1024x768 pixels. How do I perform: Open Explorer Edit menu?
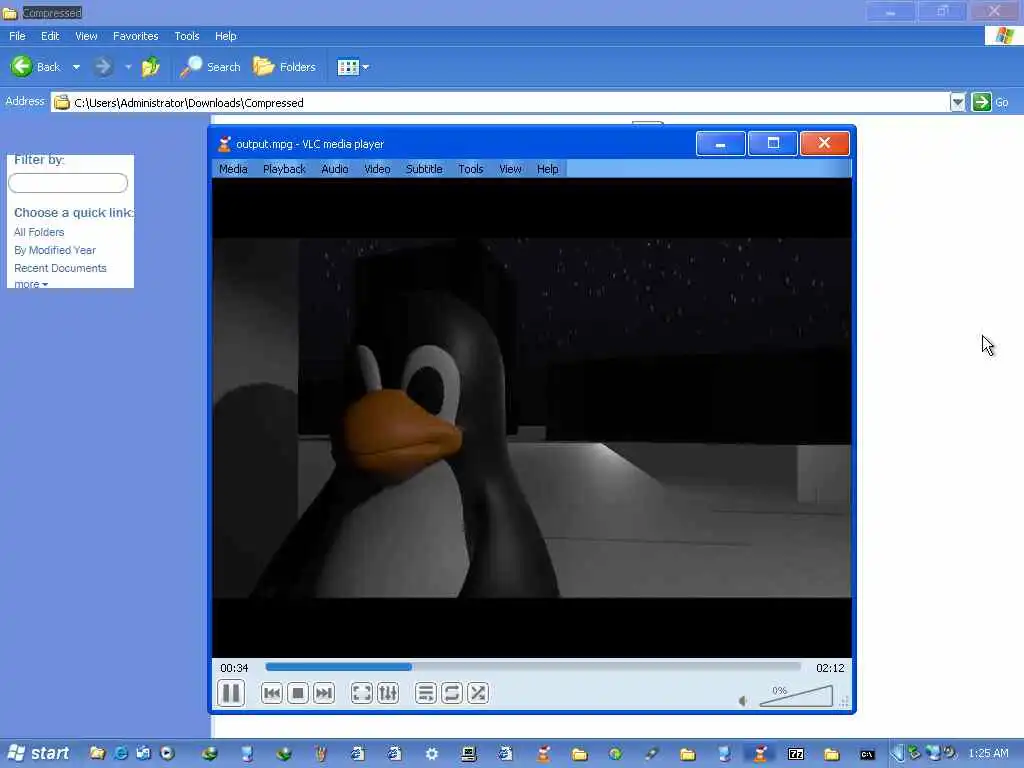[50, 36]
